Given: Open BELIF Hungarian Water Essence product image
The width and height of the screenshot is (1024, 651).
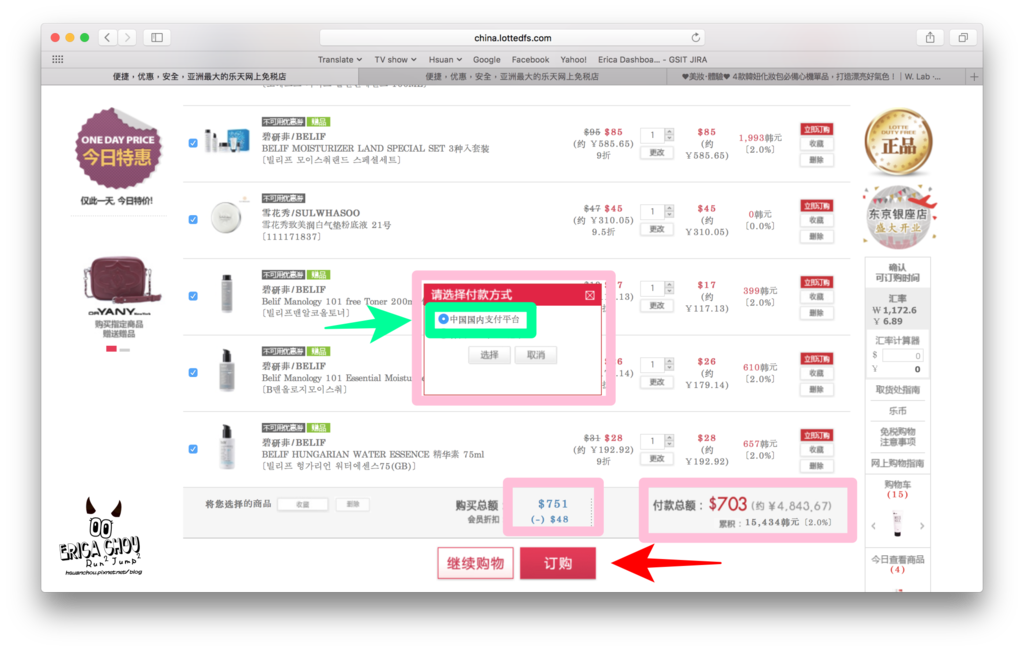Looking at the screenshot, I should [x=227, y=447].
